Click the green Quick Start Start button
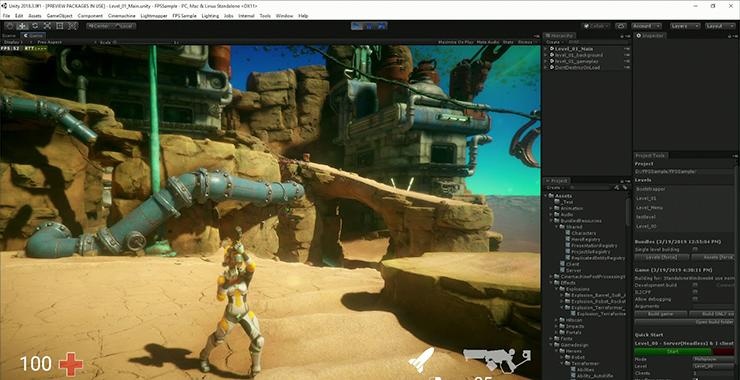This screenshot has width=740, height=380. (x=673, y=352)
